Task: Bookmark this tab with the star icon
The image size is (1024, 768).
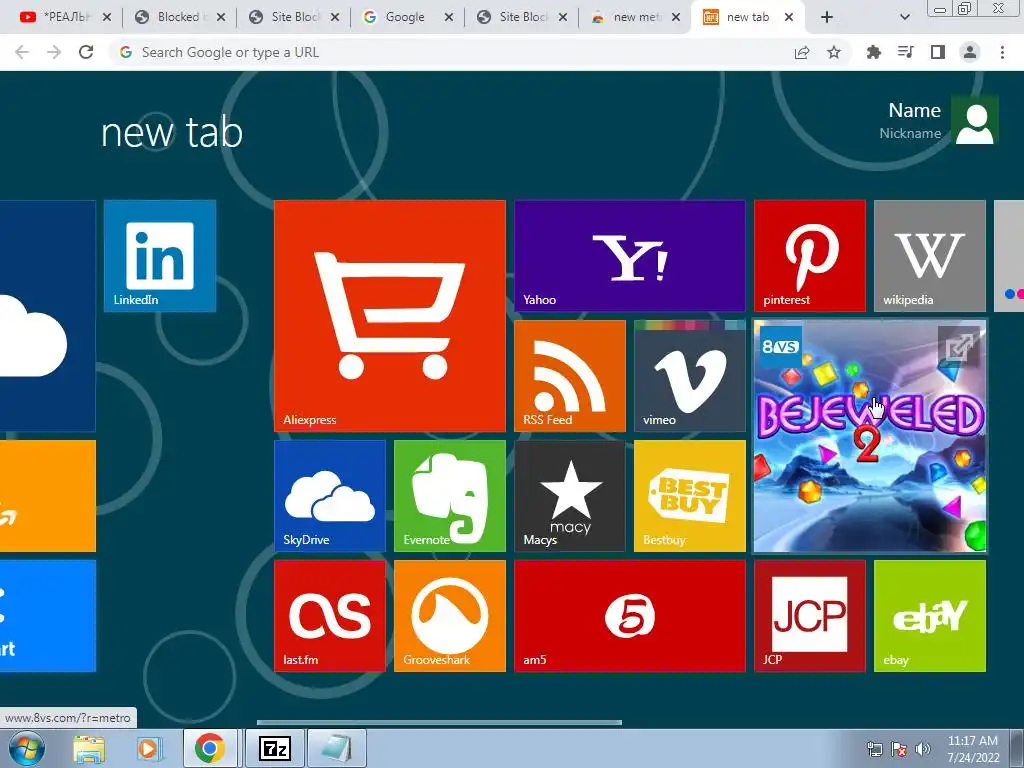Action: (834, 52)
